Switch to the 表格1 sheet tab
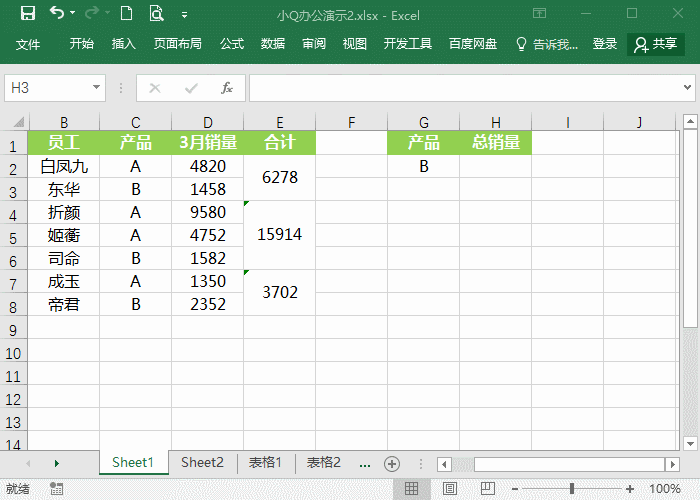 pyautogui.click(x=265, y=462)
